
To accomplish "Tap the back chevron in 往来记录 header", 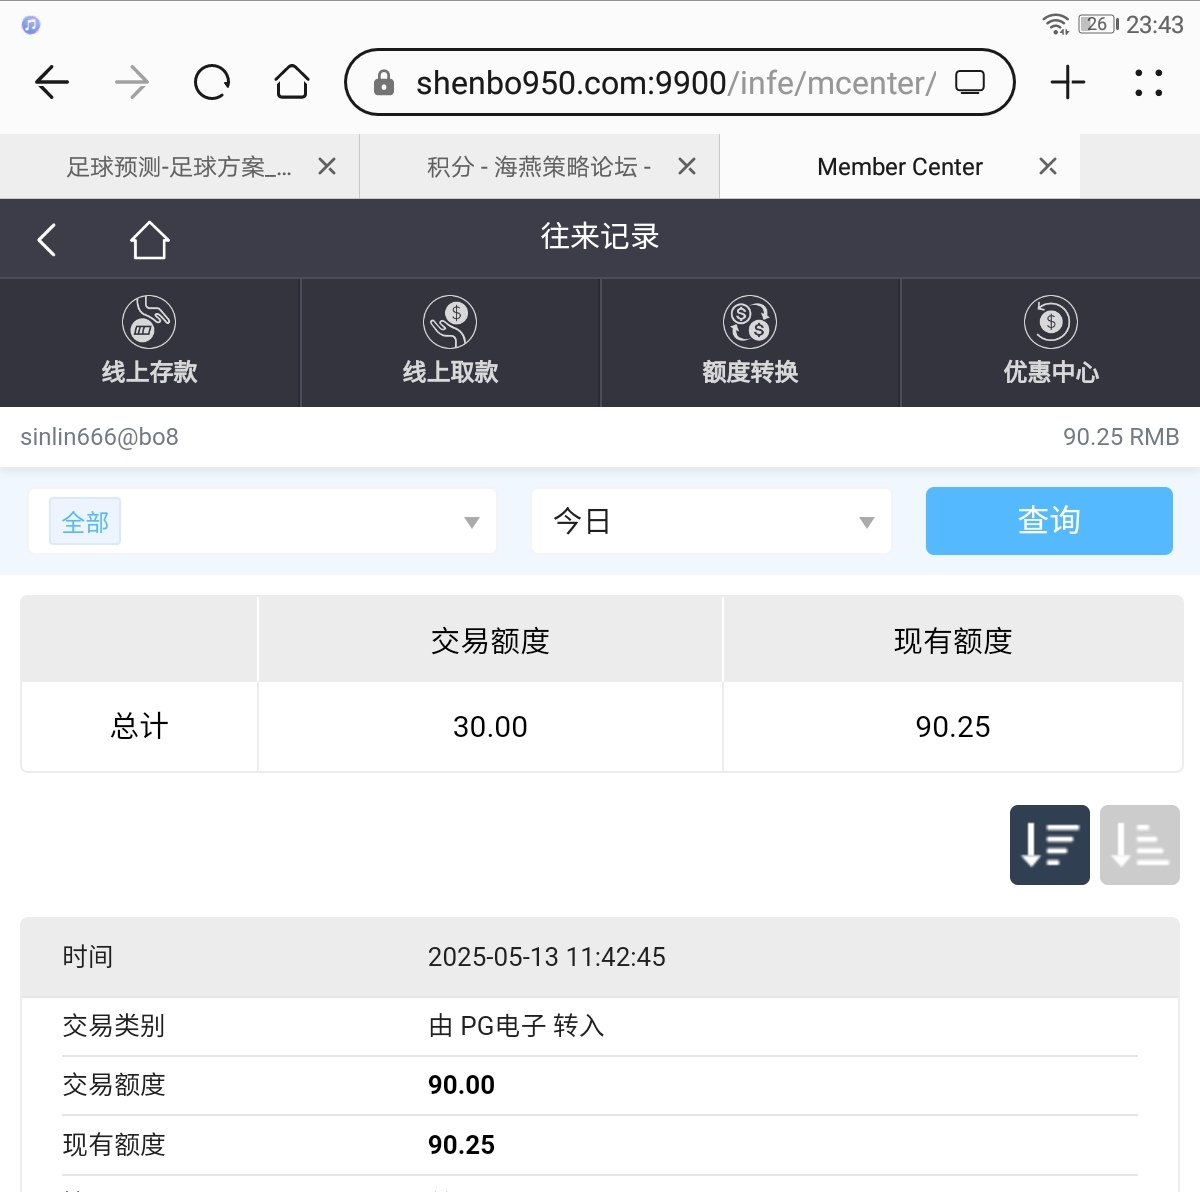I will (46, 240).
